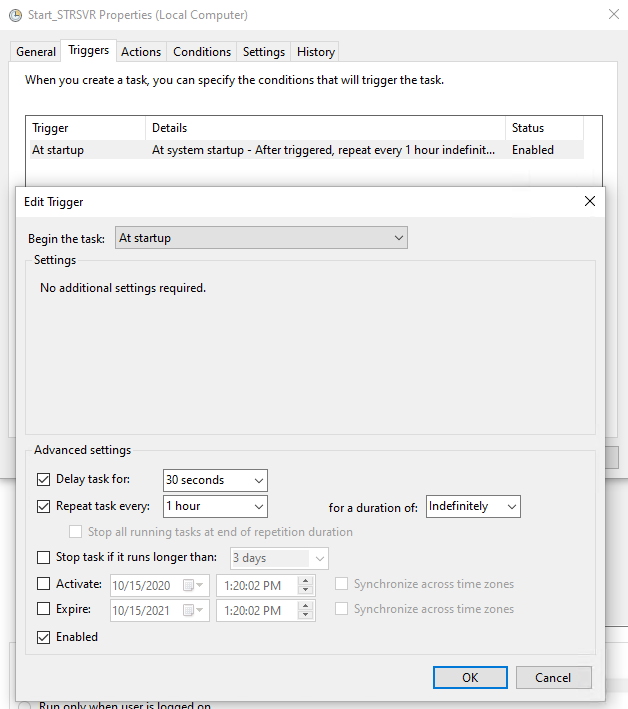628x709 pixels.
Task: Switch to the General tab
Action: pyautogui.click(x=36, y=52)
